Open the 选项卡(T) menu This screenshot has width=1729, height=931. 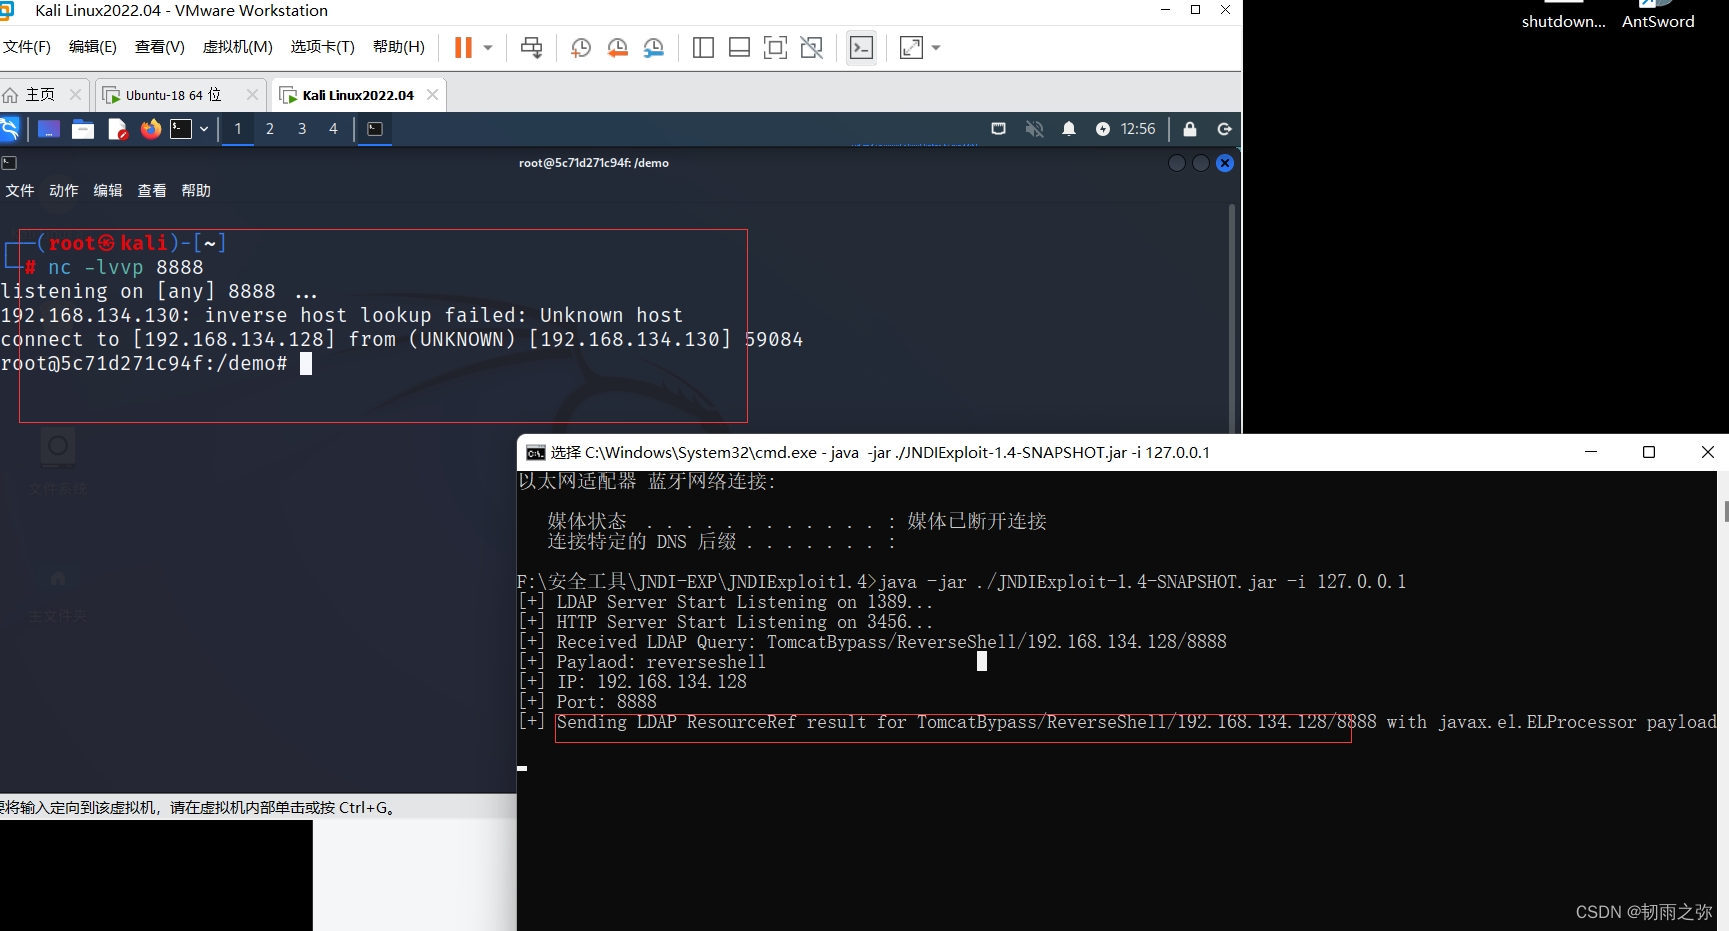[x=323, y=47]
